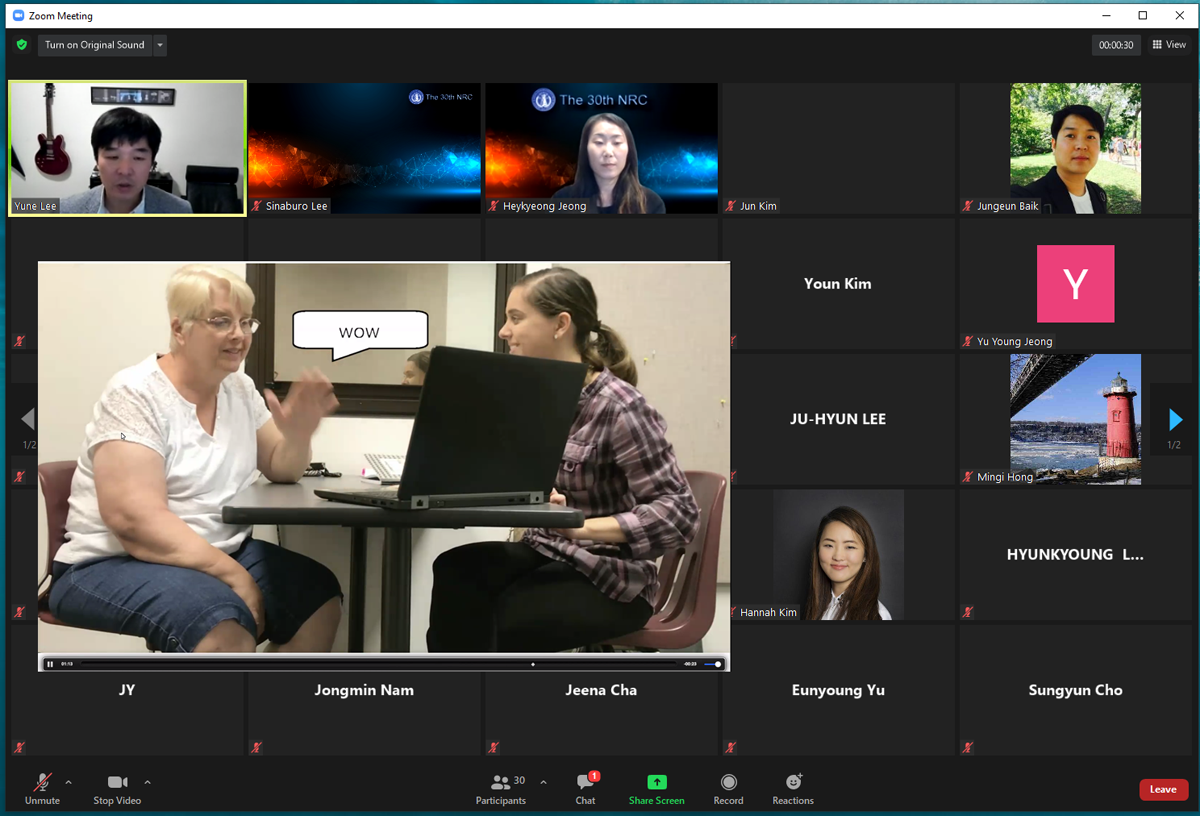Click the HYUNKYOUNG L... participant tile
Viewport: 1200px width, 816px height.
1075,554
